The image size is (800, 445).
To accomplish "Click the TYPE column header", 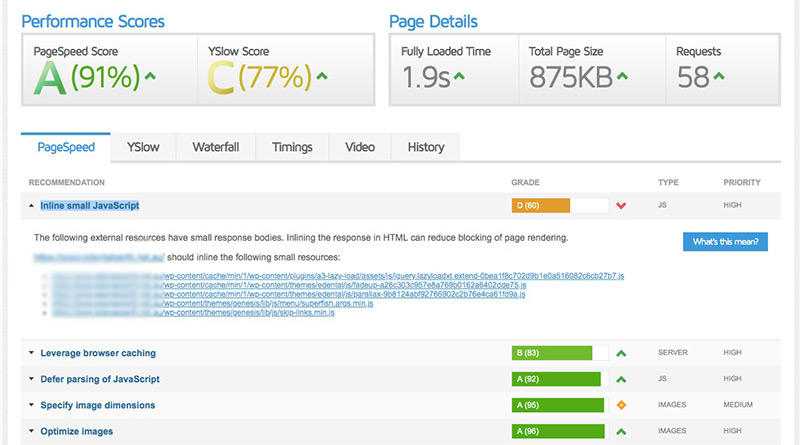I will [x=668, y=182].
